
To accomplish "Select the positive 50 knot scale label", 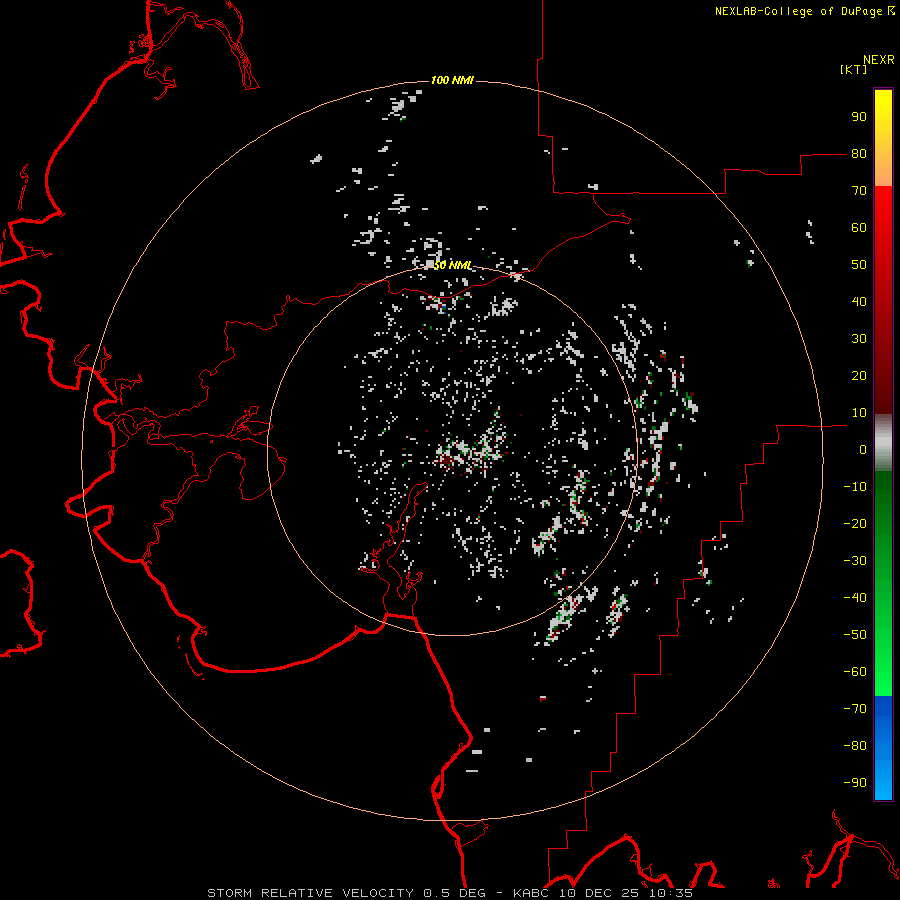I will pyautogui.click(x=859, y=265).
